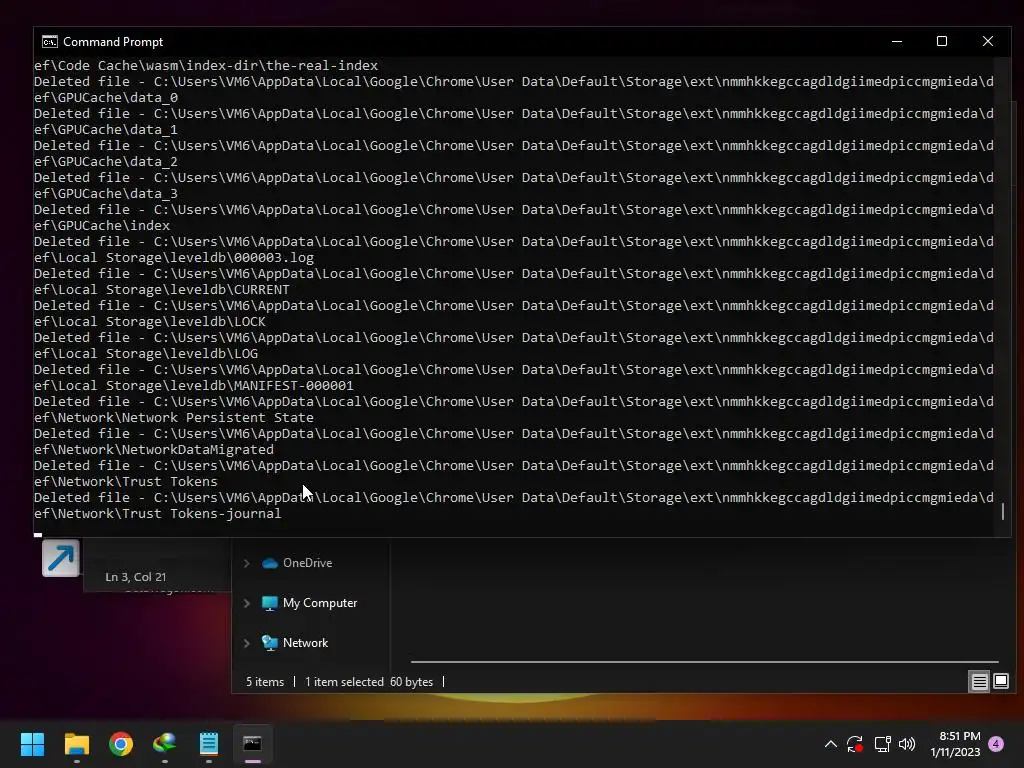
Task: Click the '000003.log' output line
Action: 174,258
